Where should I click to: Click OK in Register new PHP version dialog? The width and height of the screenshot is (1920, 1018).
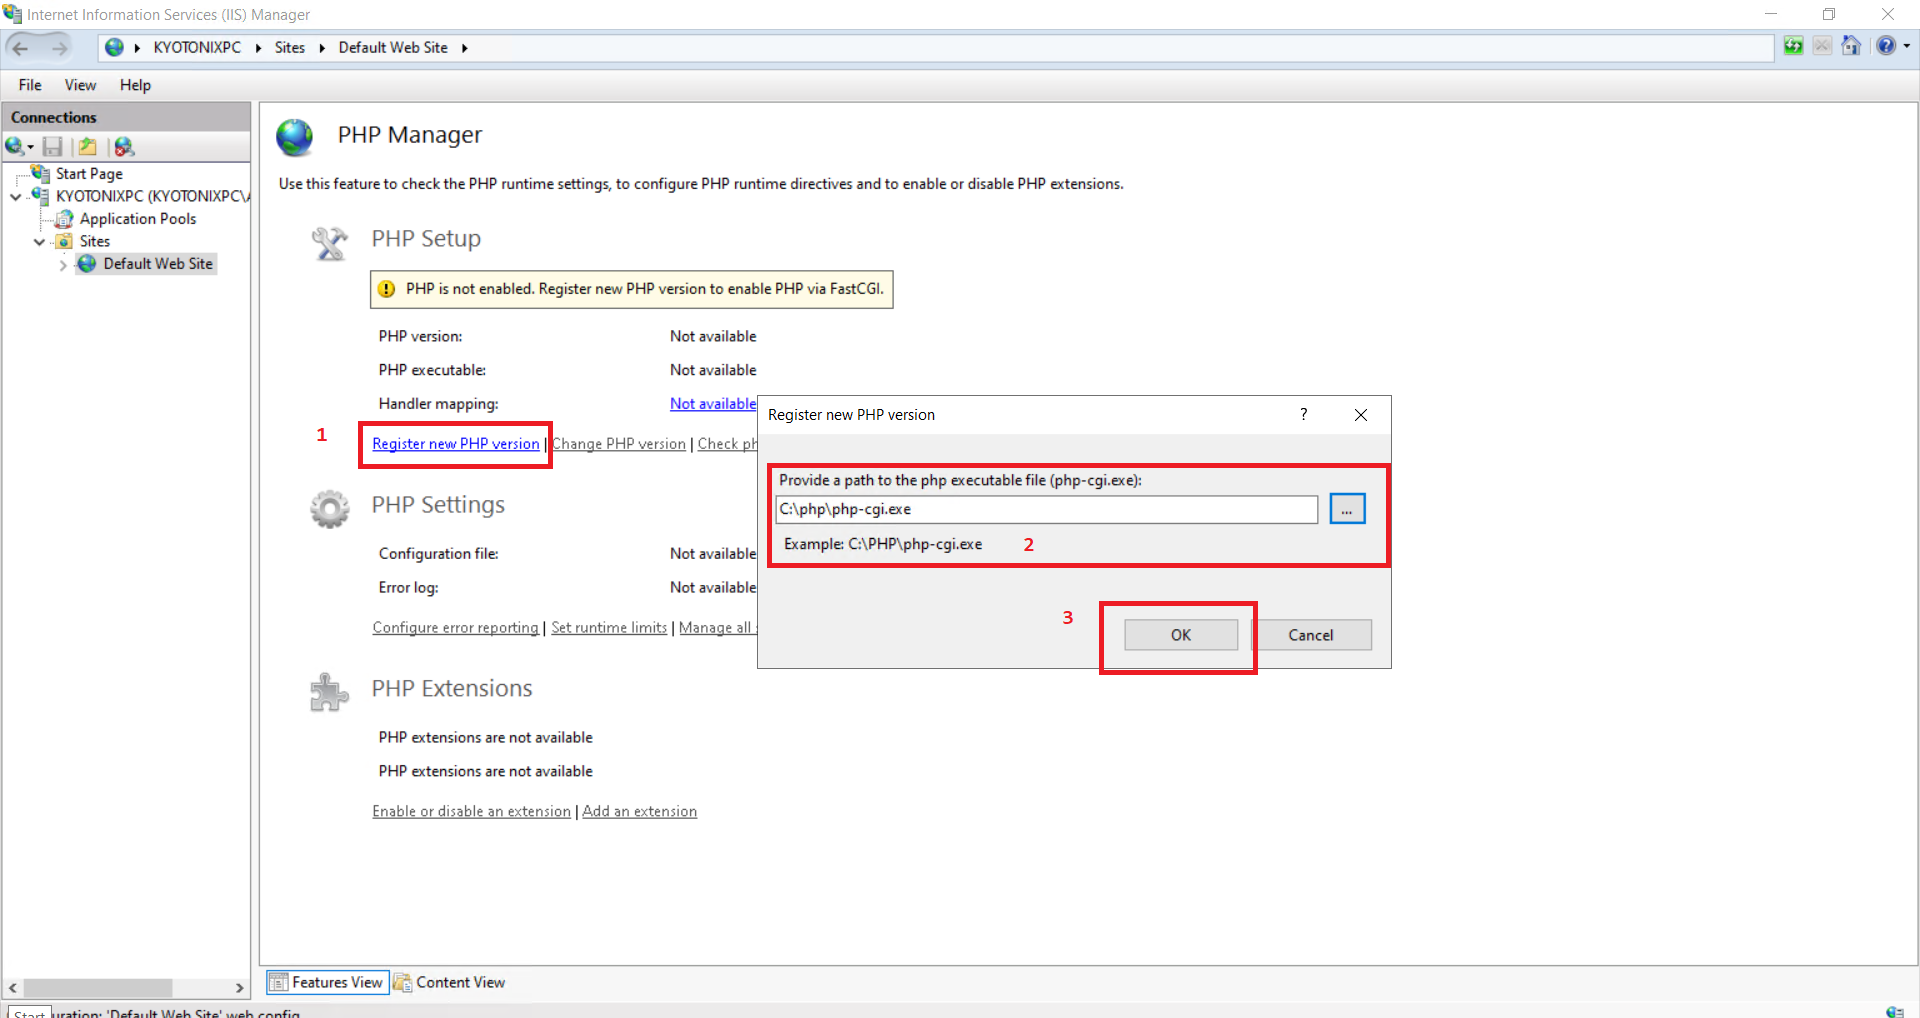(1181, 635)
